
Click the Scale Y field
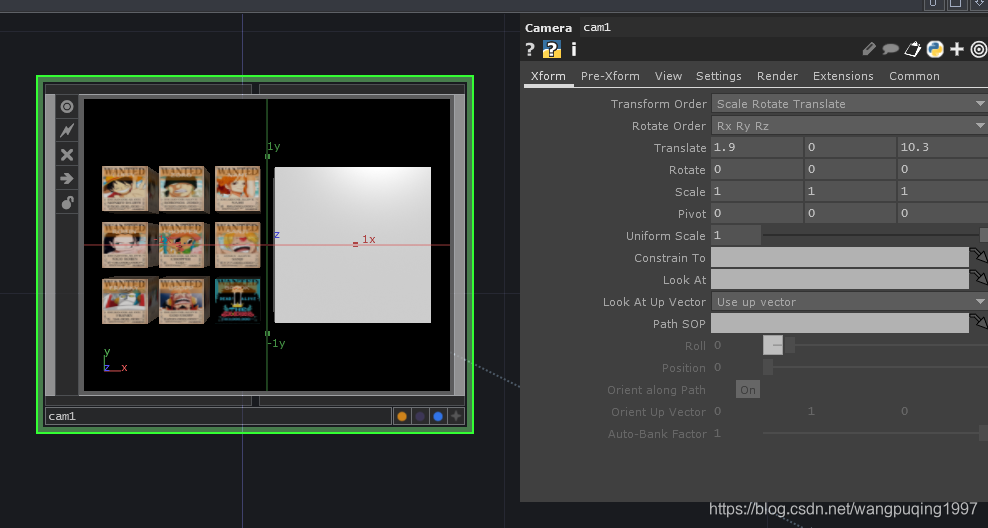click(850, 192)
